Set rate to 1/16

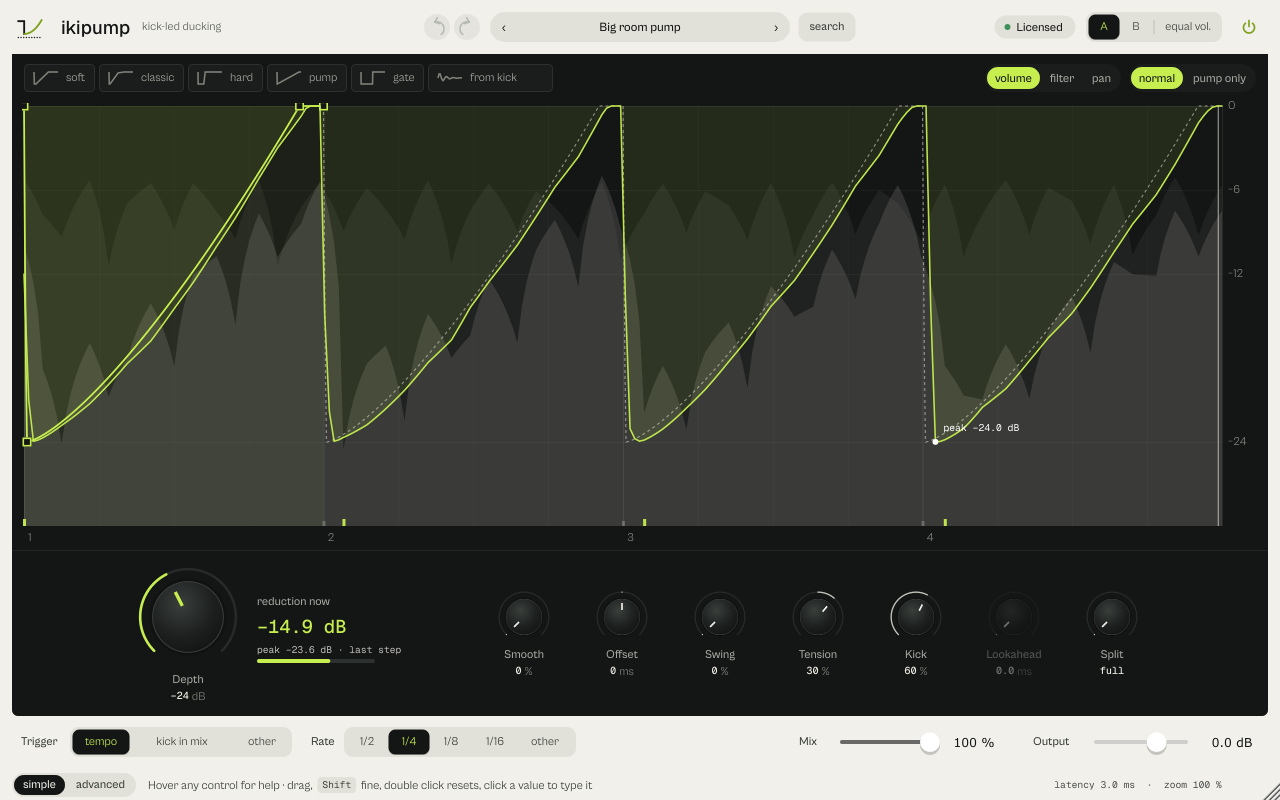coord(495,742)
